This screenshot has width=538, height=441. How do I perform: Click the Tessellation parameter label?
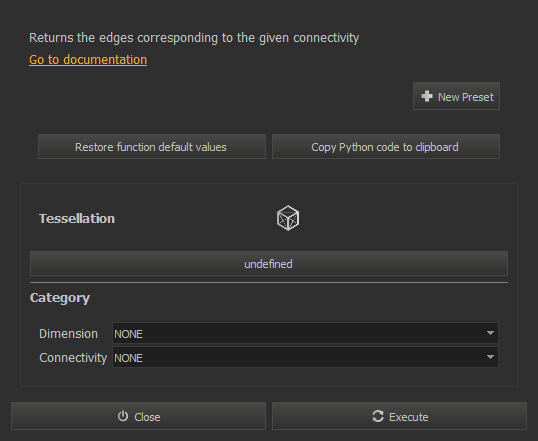click(77, 219)
